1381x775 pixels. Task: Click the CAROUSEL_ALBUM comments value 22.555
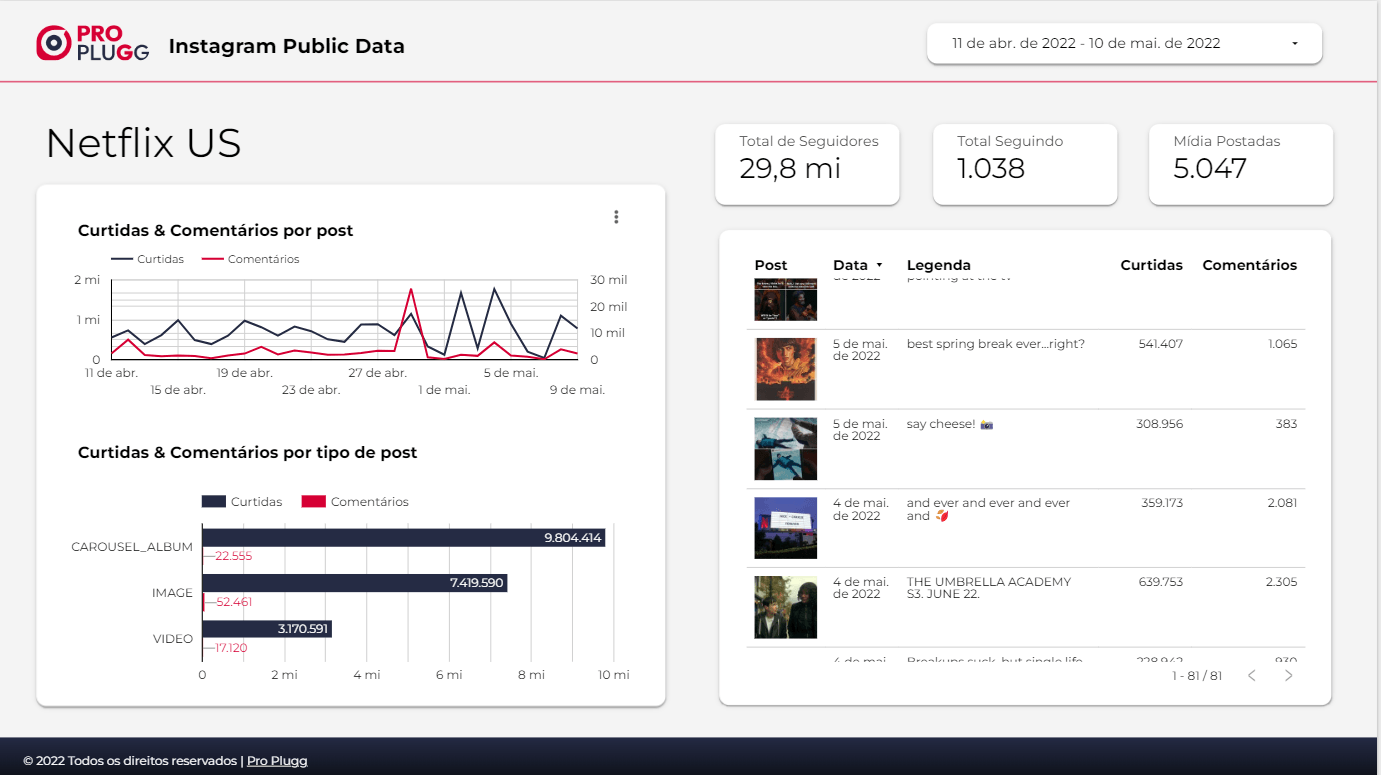pyautogui.click(x=234, y=556)
